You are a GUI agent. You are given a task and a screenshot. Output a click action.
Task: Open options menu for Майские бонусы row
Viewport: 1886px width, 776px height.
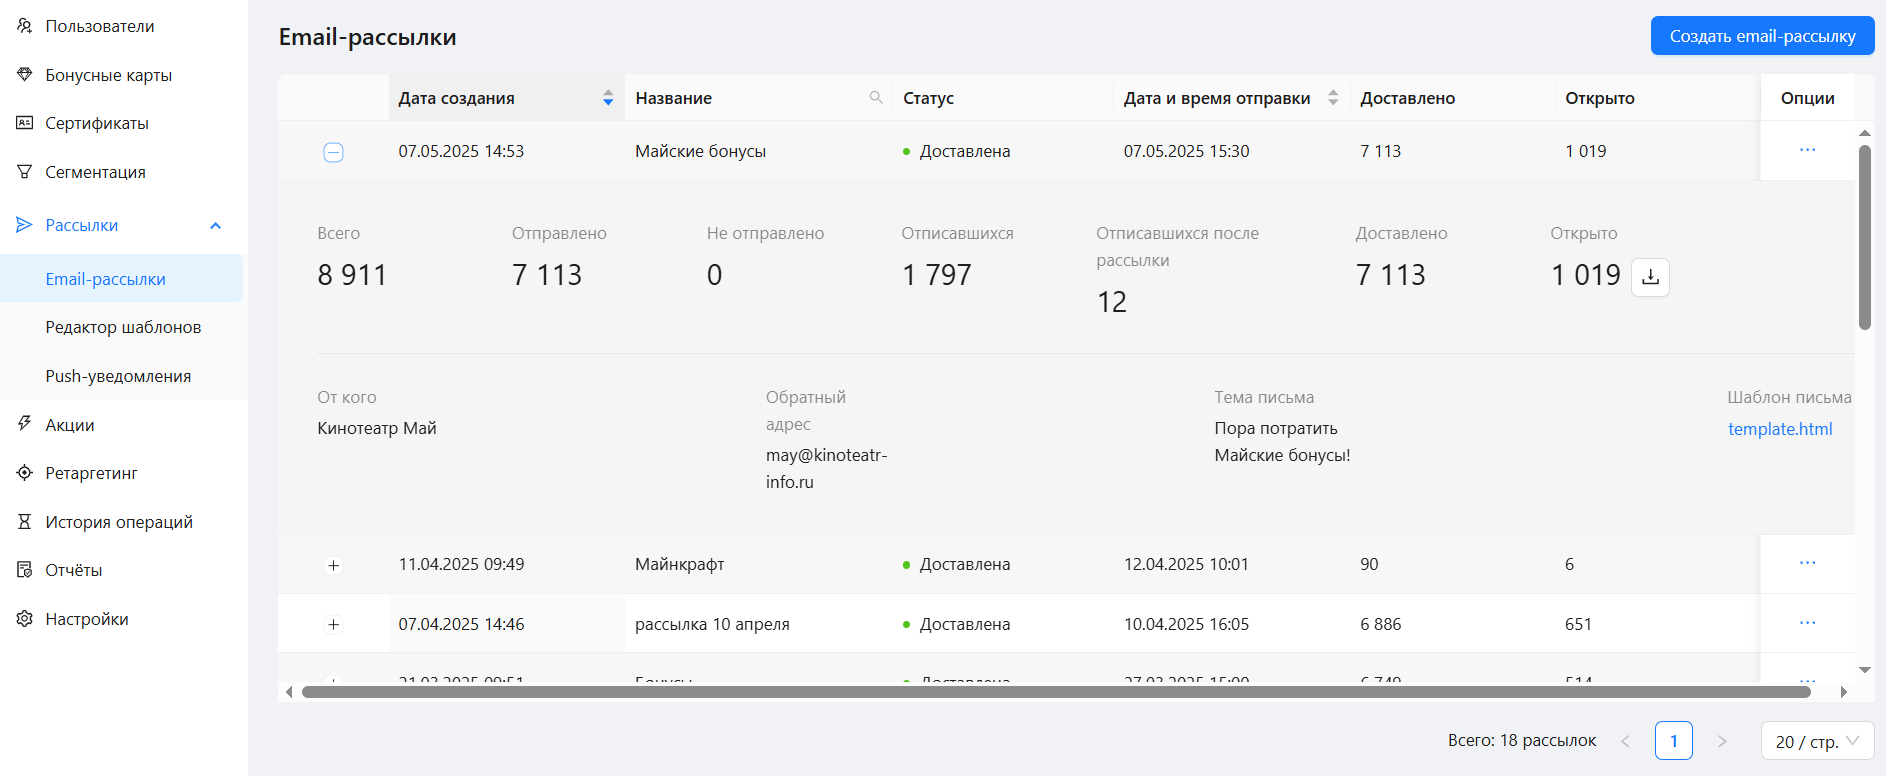1807,150
